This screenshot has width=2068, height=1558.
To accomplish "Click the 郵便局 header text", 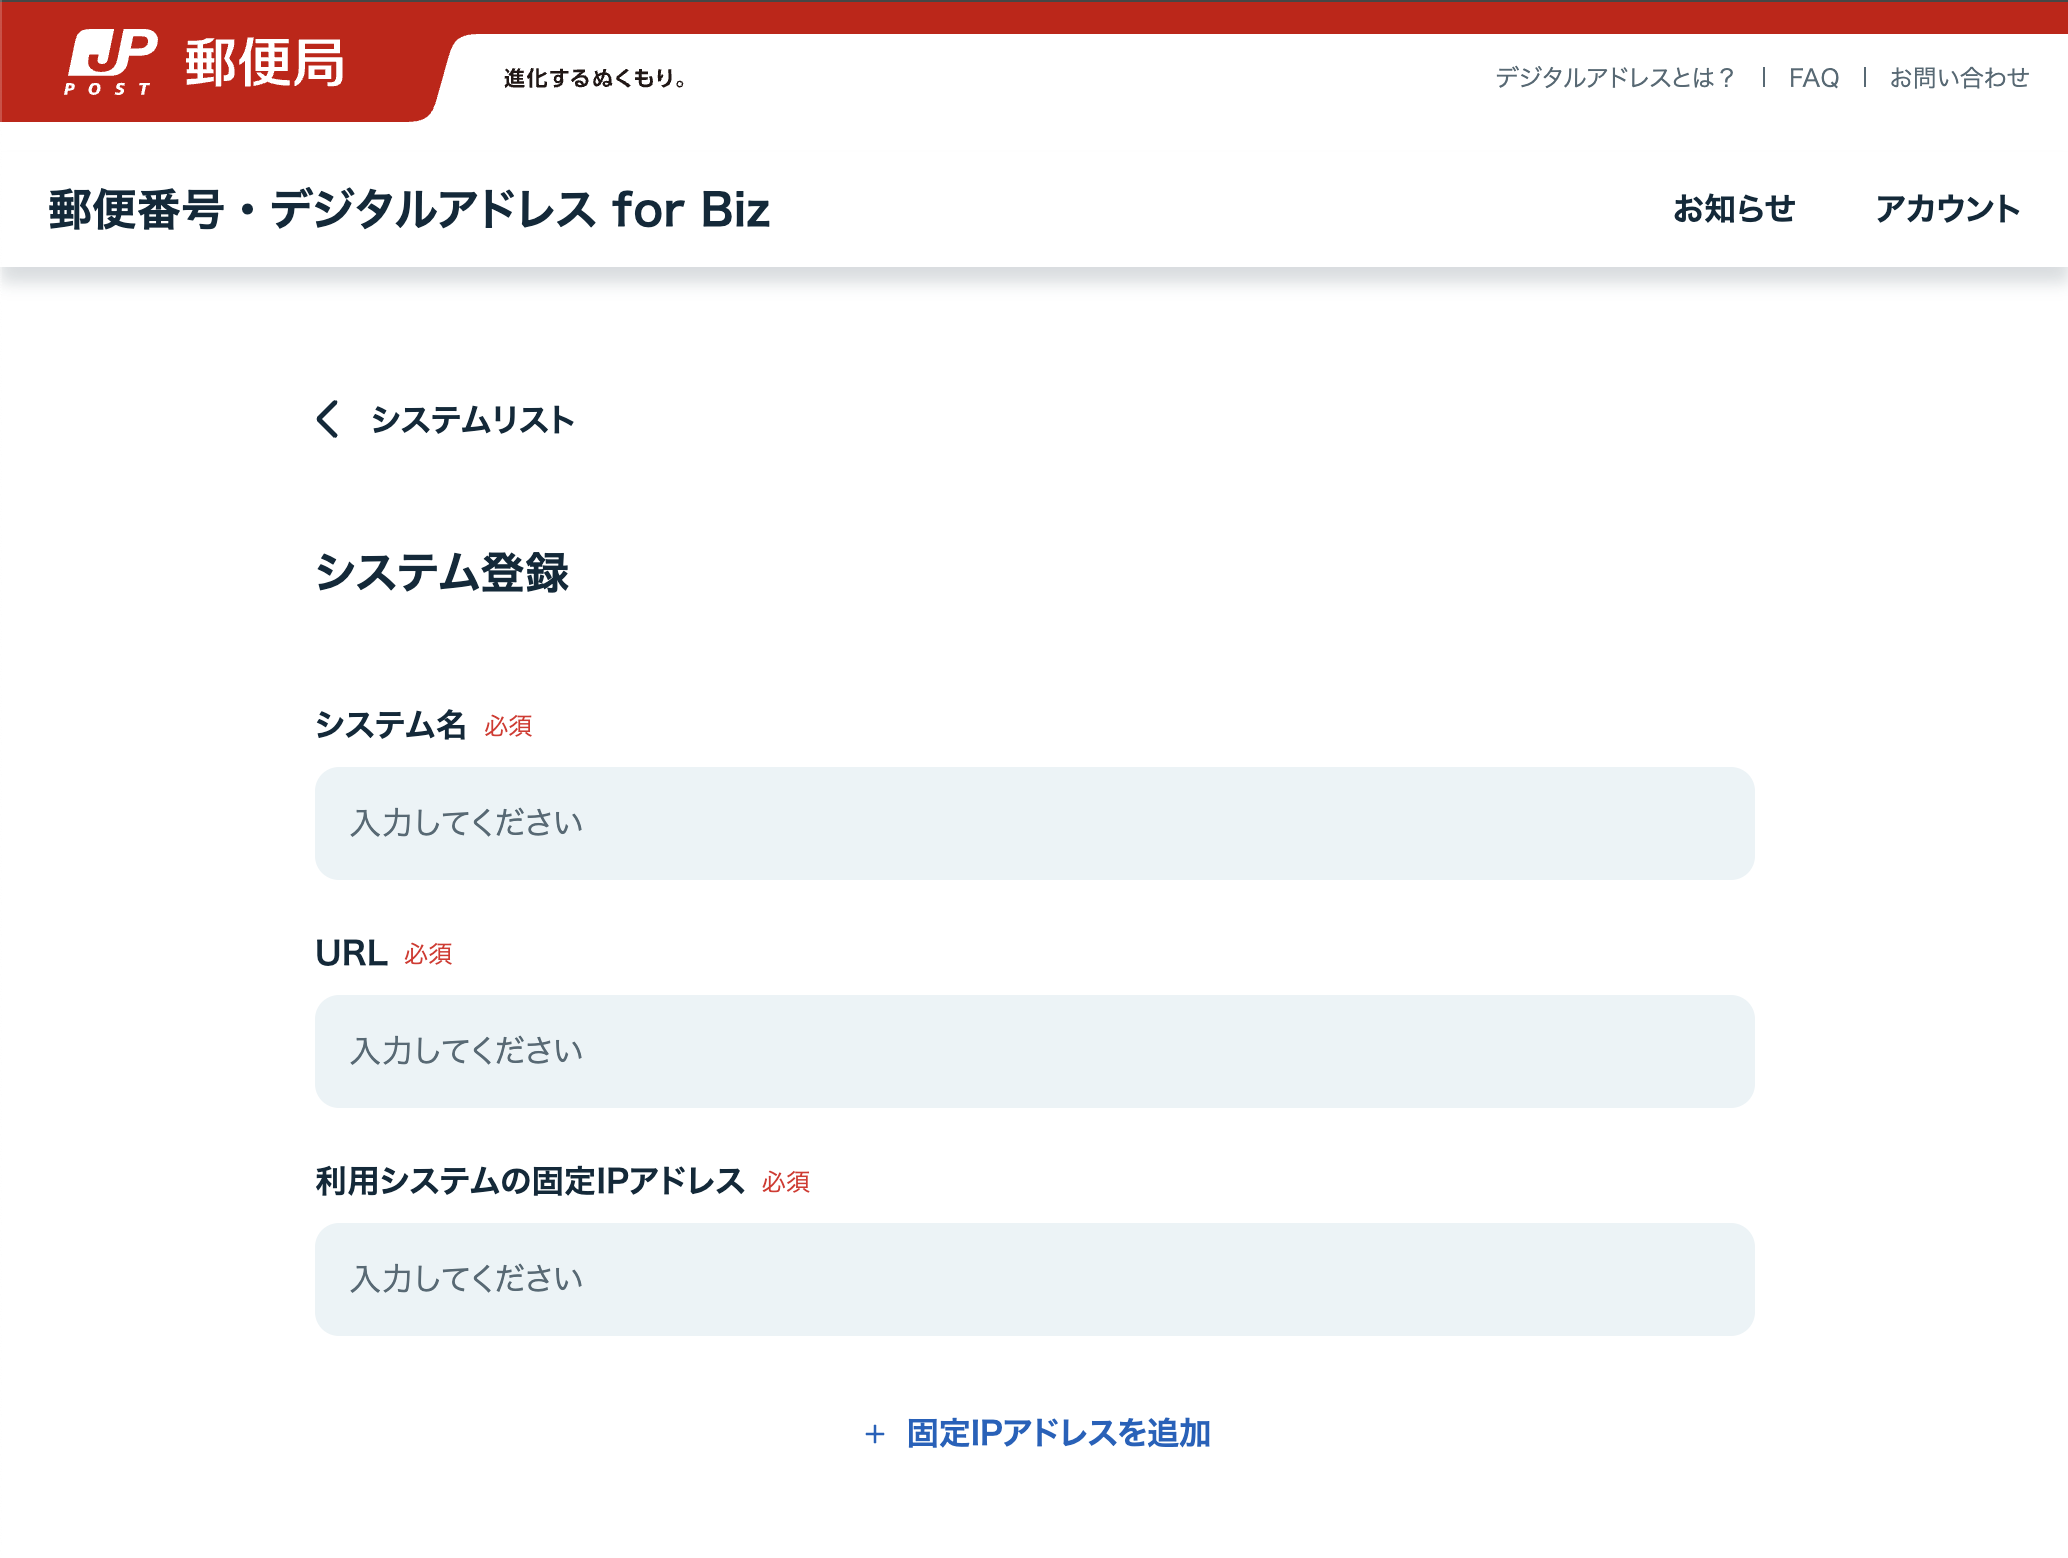I will [262, 64].
